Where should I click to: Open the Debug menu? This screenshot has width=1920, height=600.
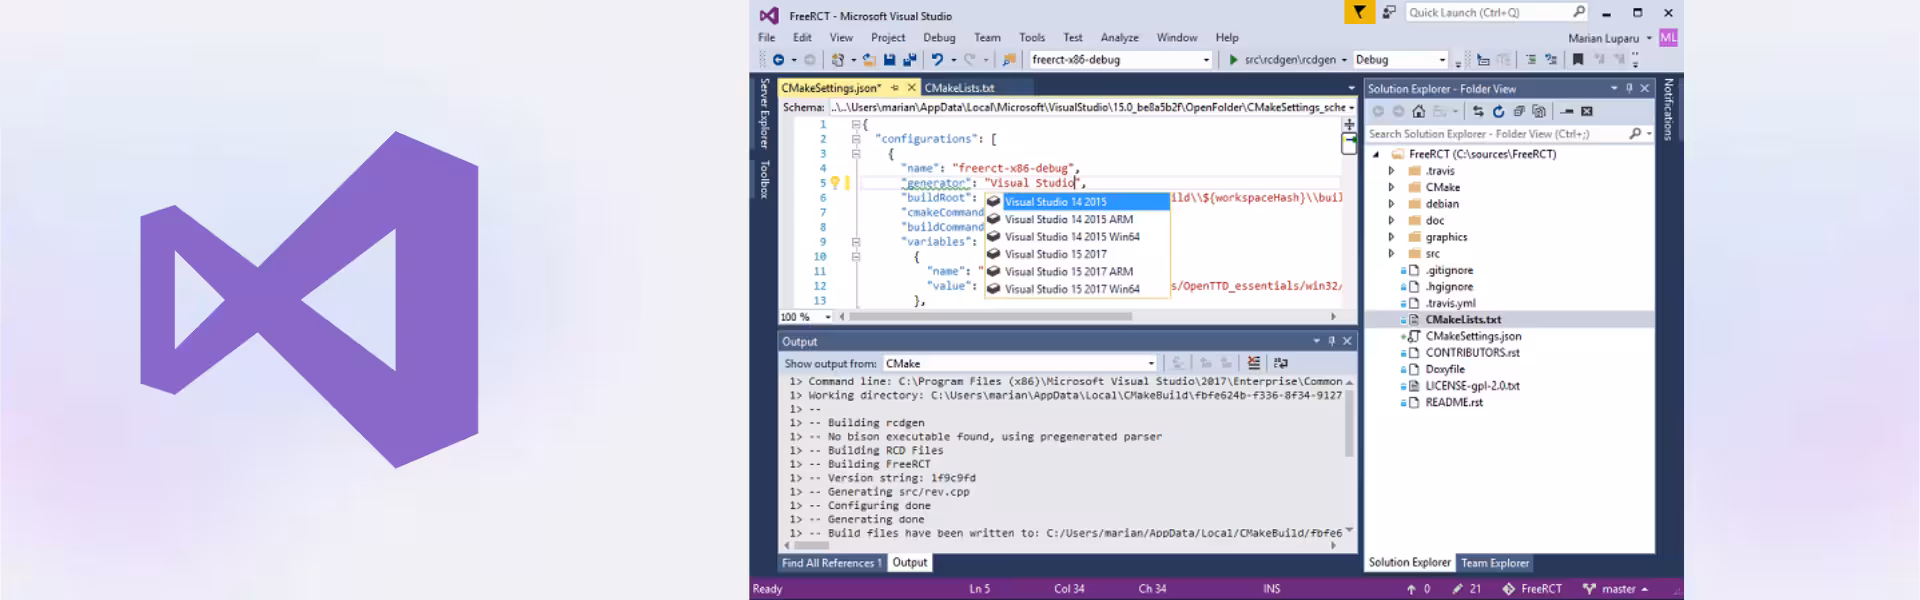click(939, 37)
